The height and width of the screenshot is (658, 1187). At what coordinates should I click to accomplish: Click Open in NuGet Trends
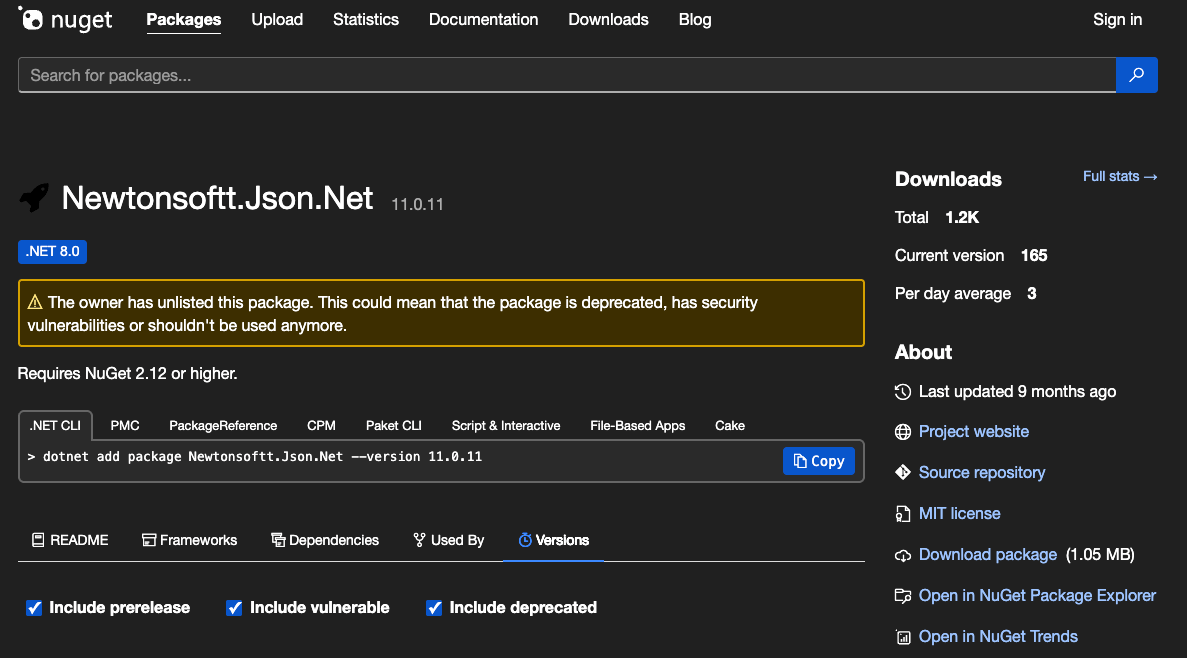point(998,637)
